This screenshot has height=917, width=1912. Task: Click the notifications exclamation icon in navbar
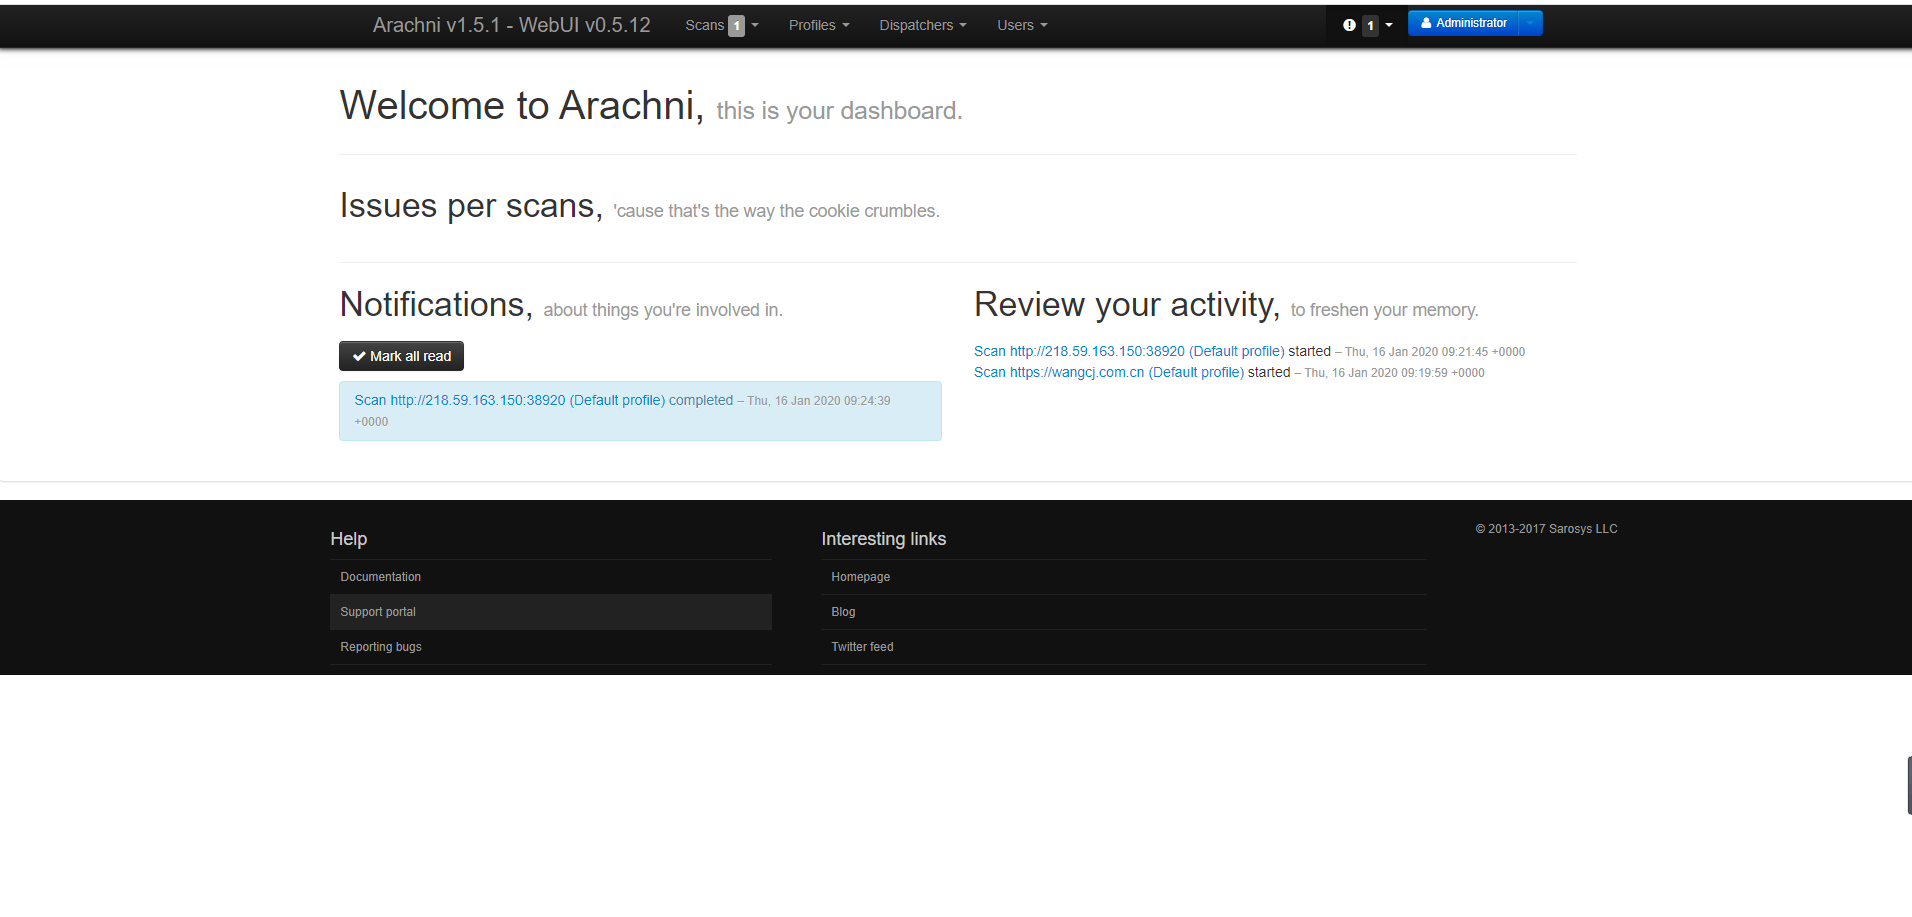coord(1349,25)
